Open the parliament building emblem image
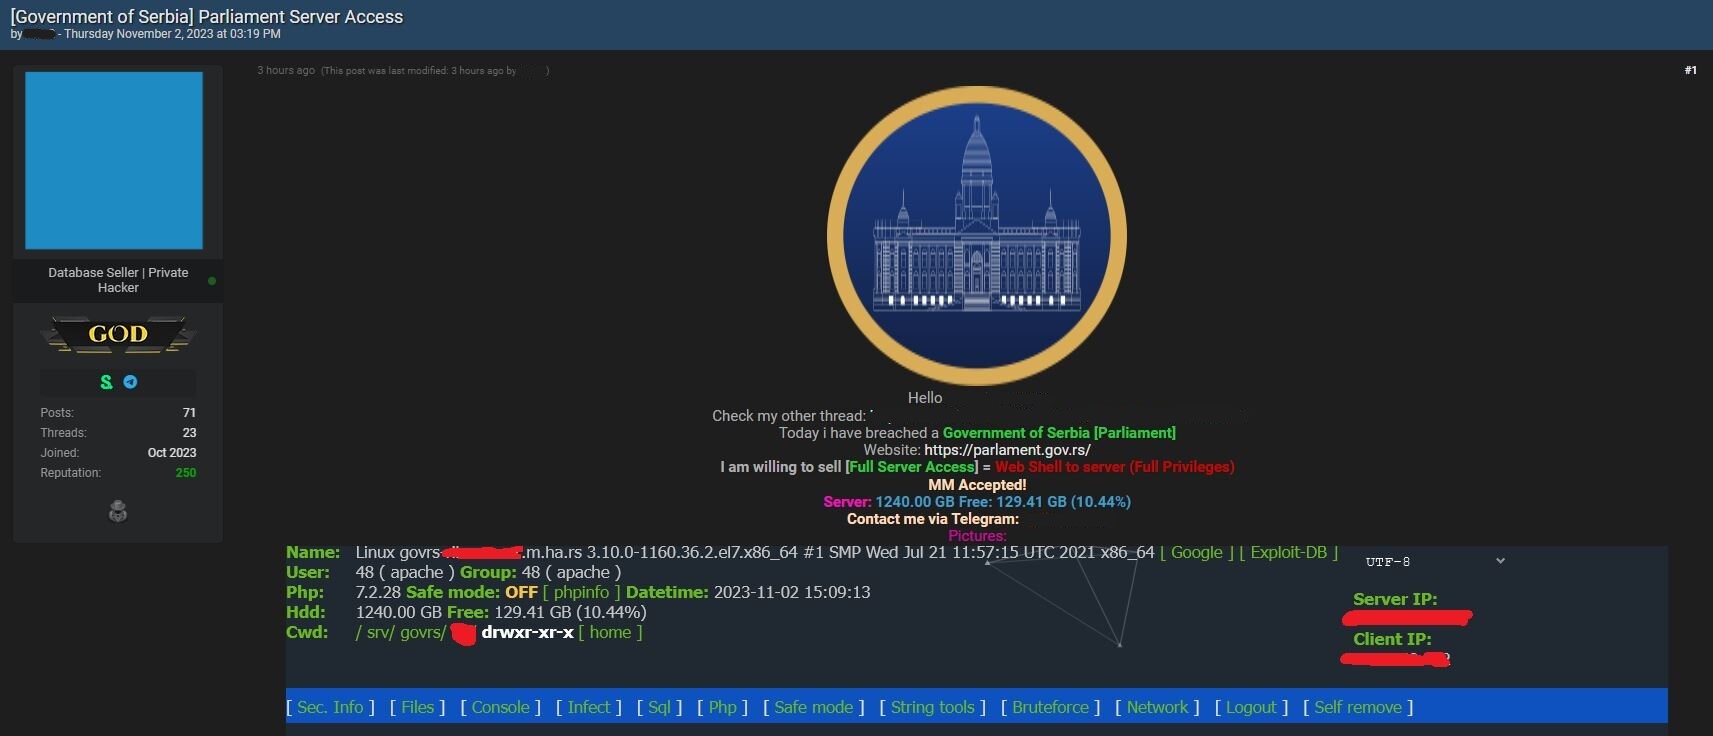Image resolution: width=1713 pixels, height=736 pixels. 977,236
